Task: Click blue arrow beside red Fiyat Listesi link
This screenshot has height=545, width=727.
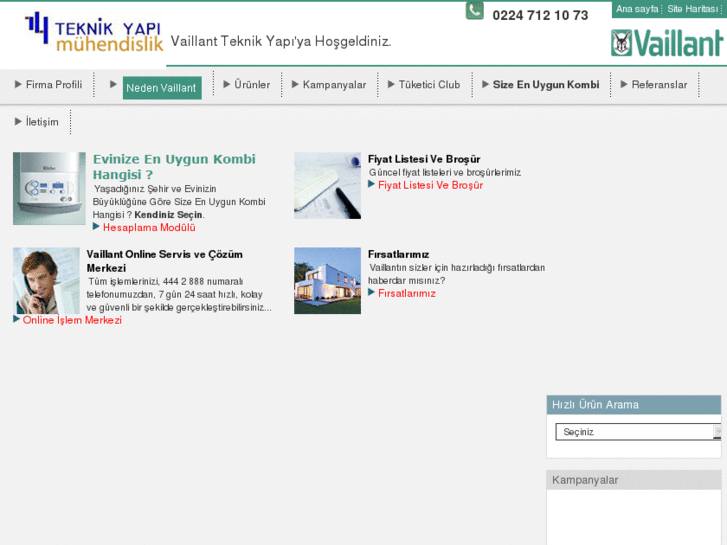Action: (371, 184)
